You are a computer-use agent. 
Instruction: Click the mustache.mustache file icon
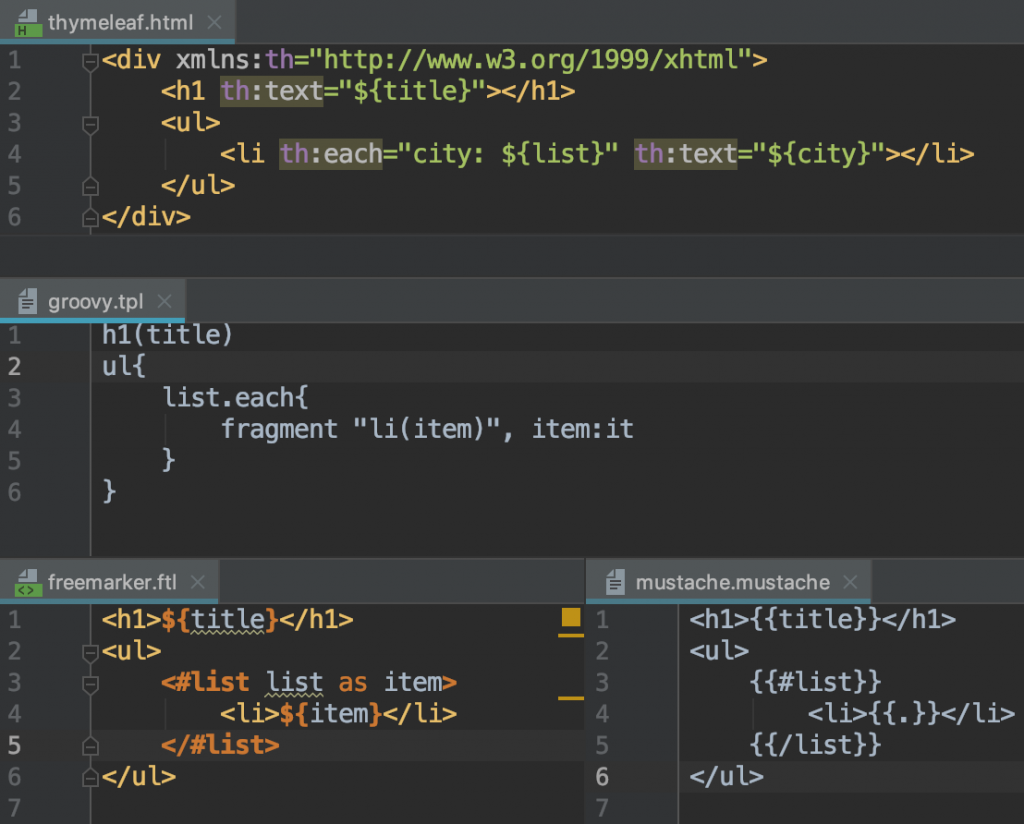615,582
